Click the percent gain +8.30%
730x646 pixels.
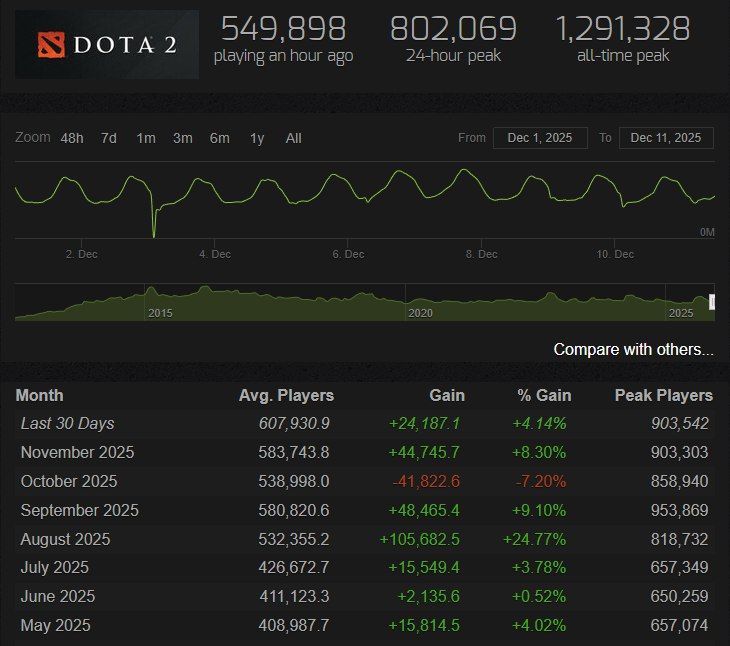pyautogui.click(x=539, y=452)
